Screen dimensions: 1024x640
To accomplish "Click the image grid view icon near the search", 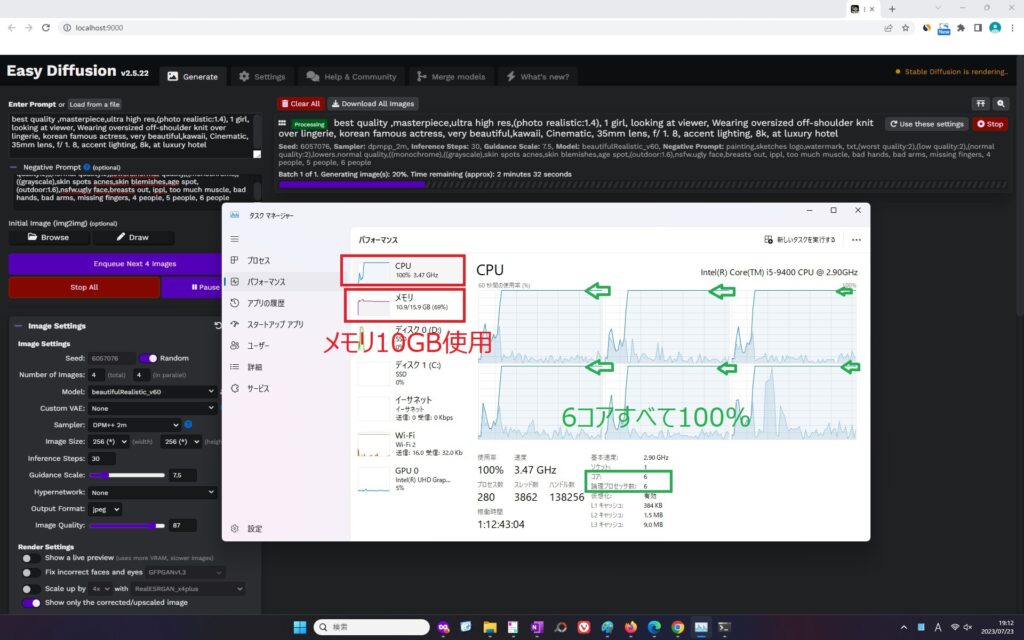I will (981, 103).
